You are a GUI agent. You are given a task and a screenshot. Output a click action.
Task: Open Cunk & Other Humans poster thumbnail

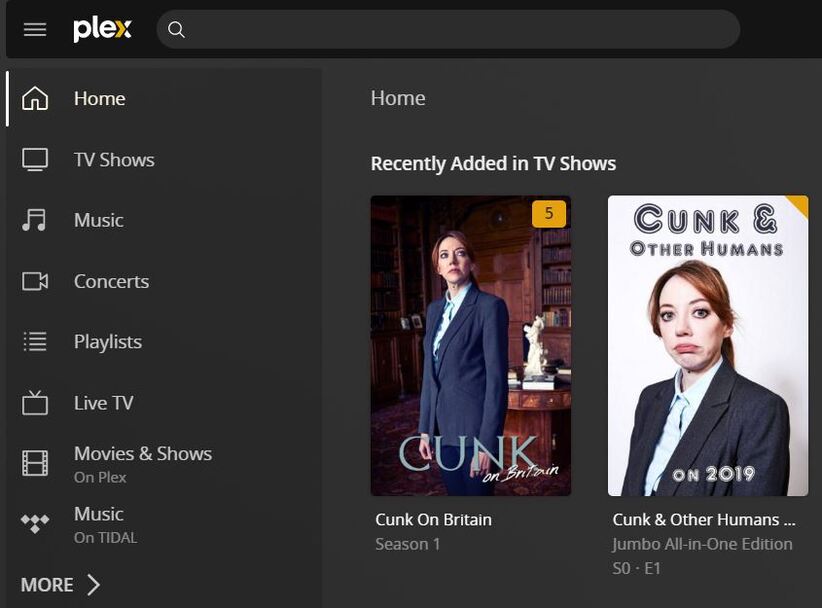click(x=708, y=345)
